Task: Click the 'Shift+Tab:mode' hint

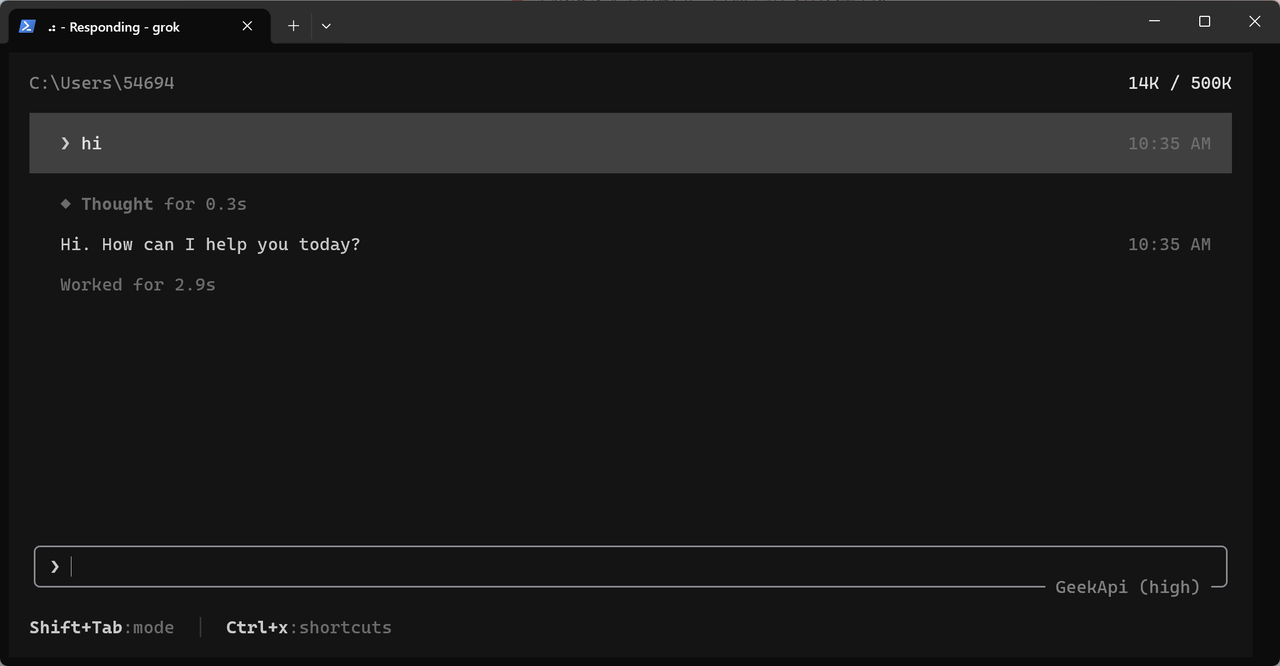Action: tap(102, 628)
